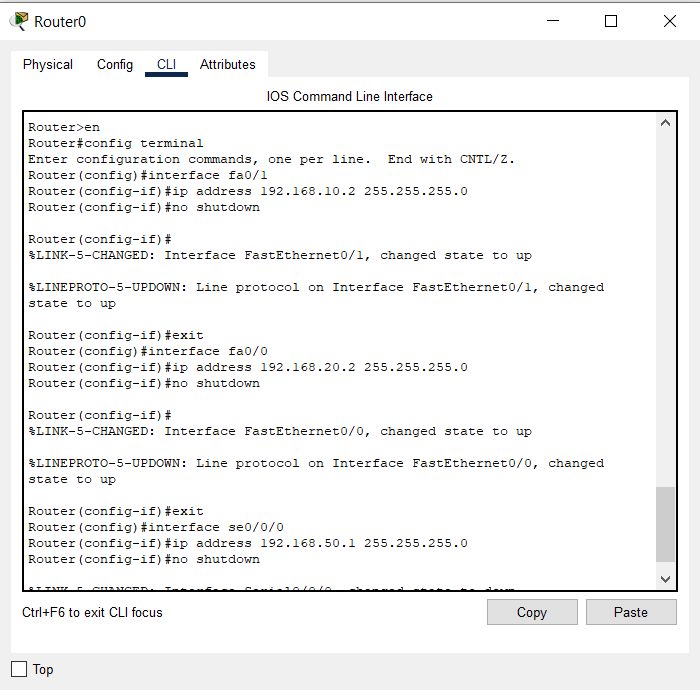Go to the Attributes tab
The width and height of the screenshot is (700, 690).
point(227,65)
